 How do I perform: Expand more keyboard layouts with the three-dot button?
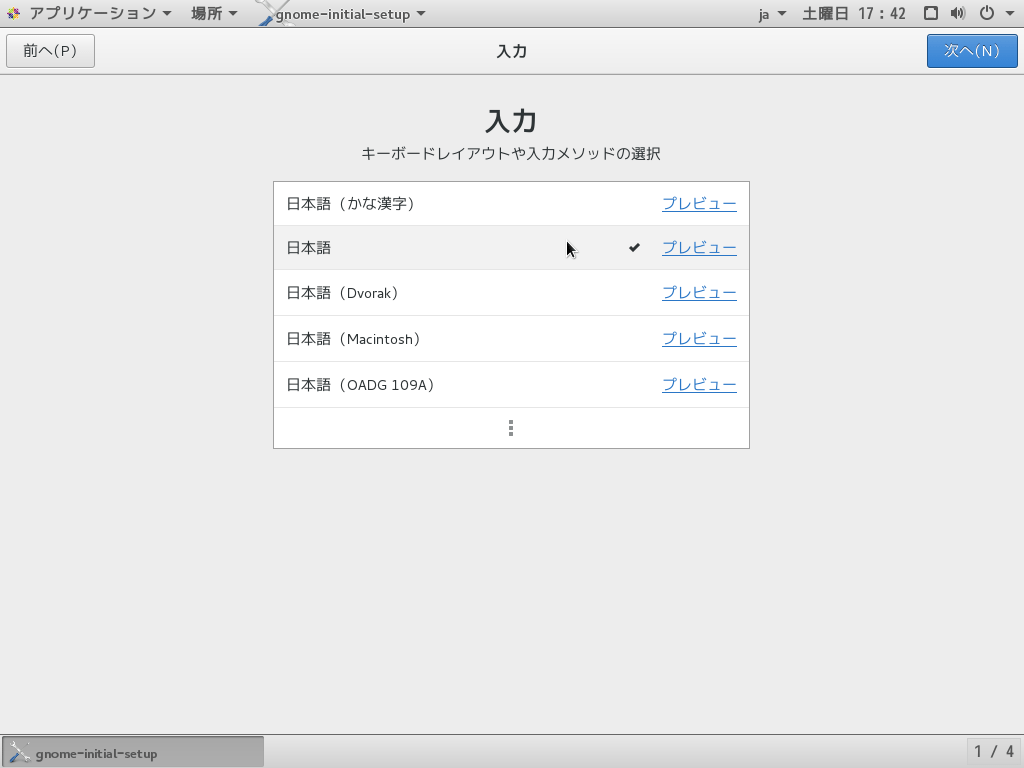[511, 427]
